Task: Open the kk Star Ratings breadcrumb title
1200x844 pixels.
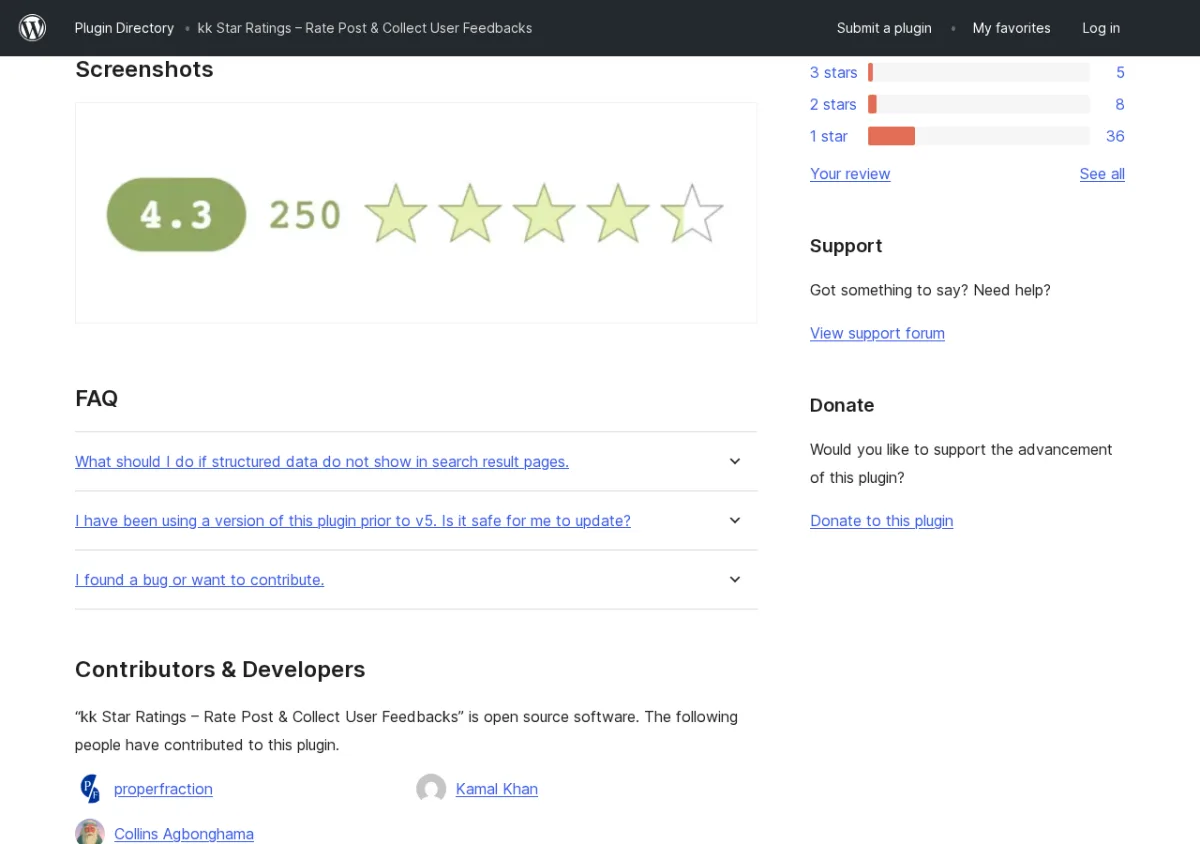Action: (x=365, y=28)
